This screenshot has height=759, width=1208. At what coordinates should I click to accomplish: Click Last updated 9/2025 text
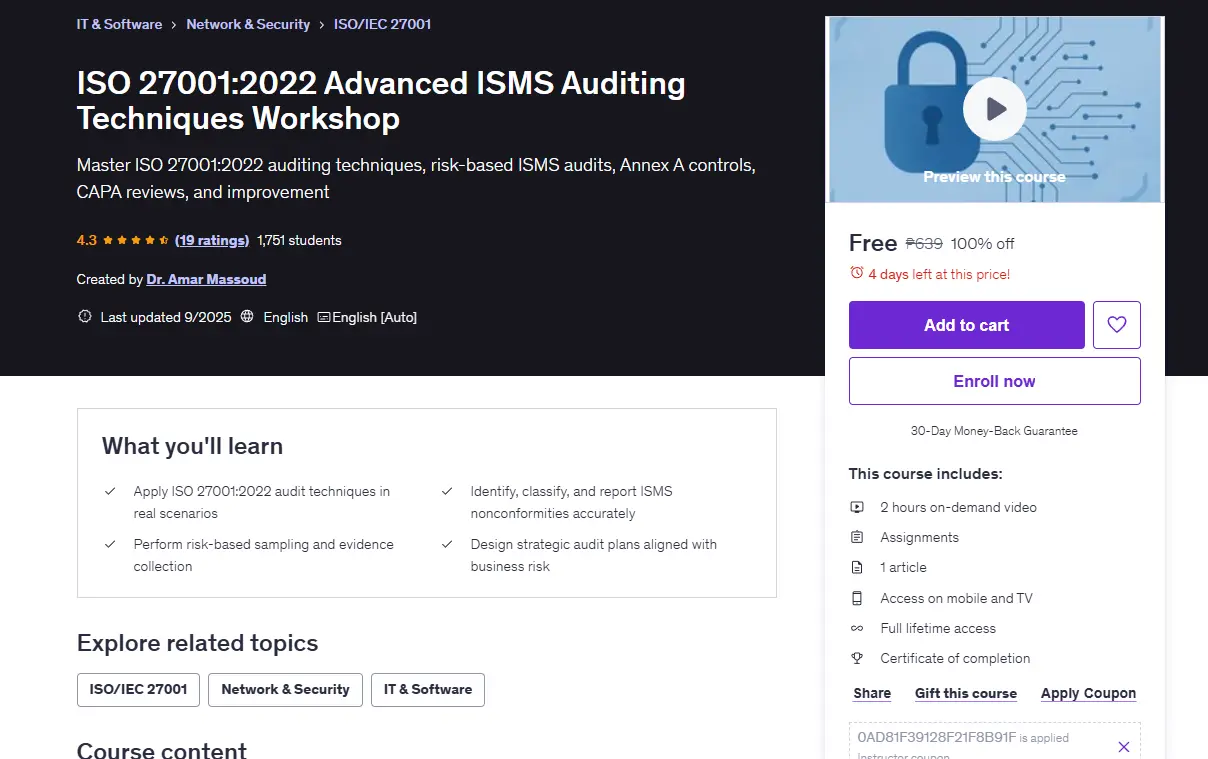(x=166, y=317)
